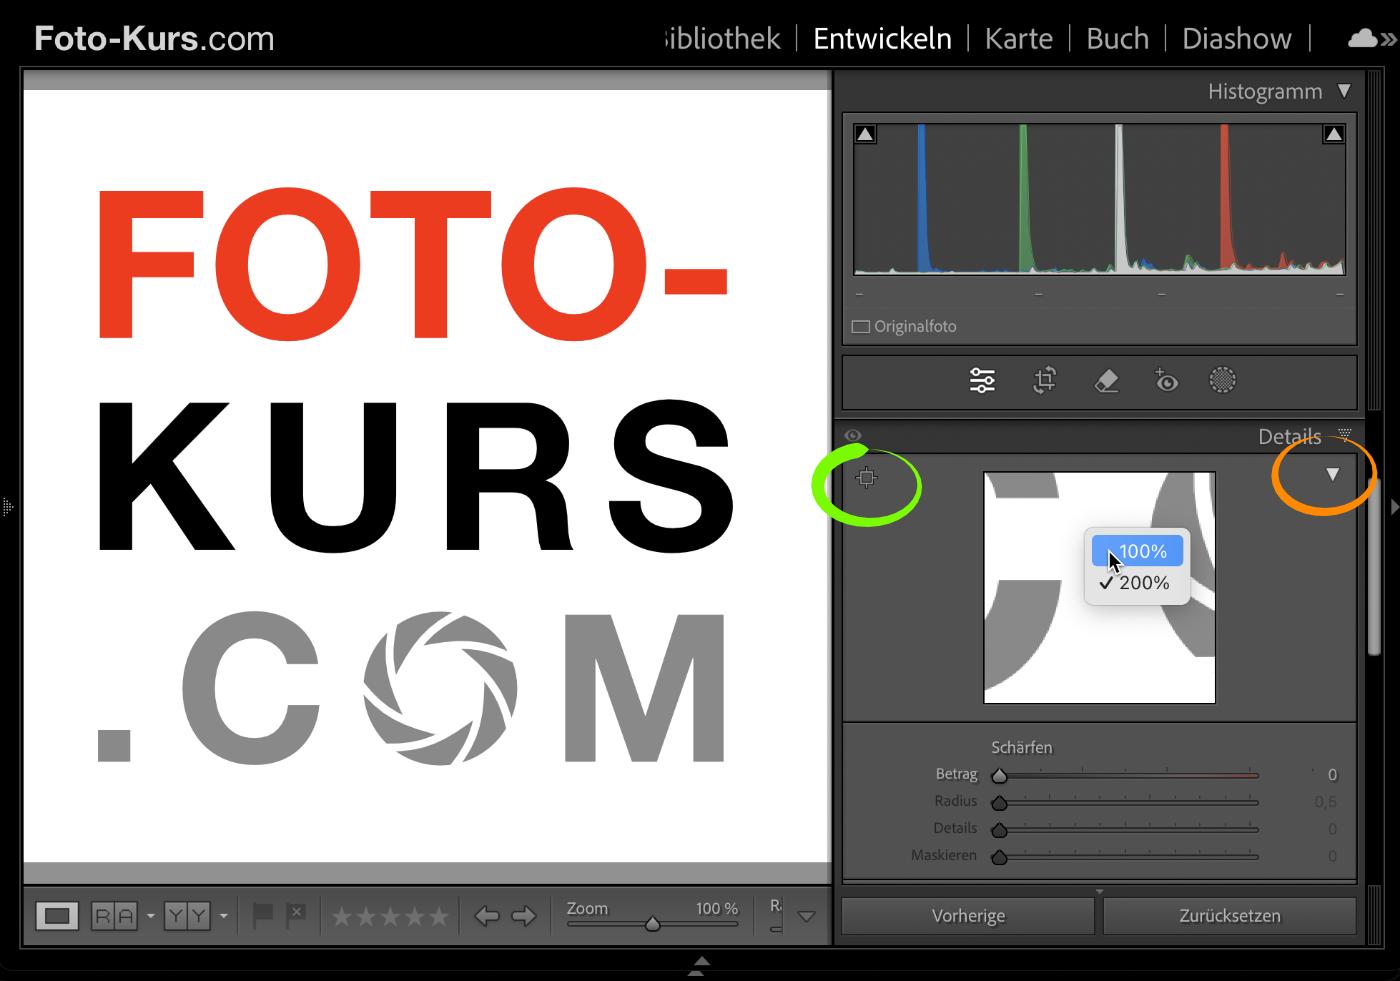Click the toolbar Zoom slider
1400x981 pixels.
coord(652,924)
